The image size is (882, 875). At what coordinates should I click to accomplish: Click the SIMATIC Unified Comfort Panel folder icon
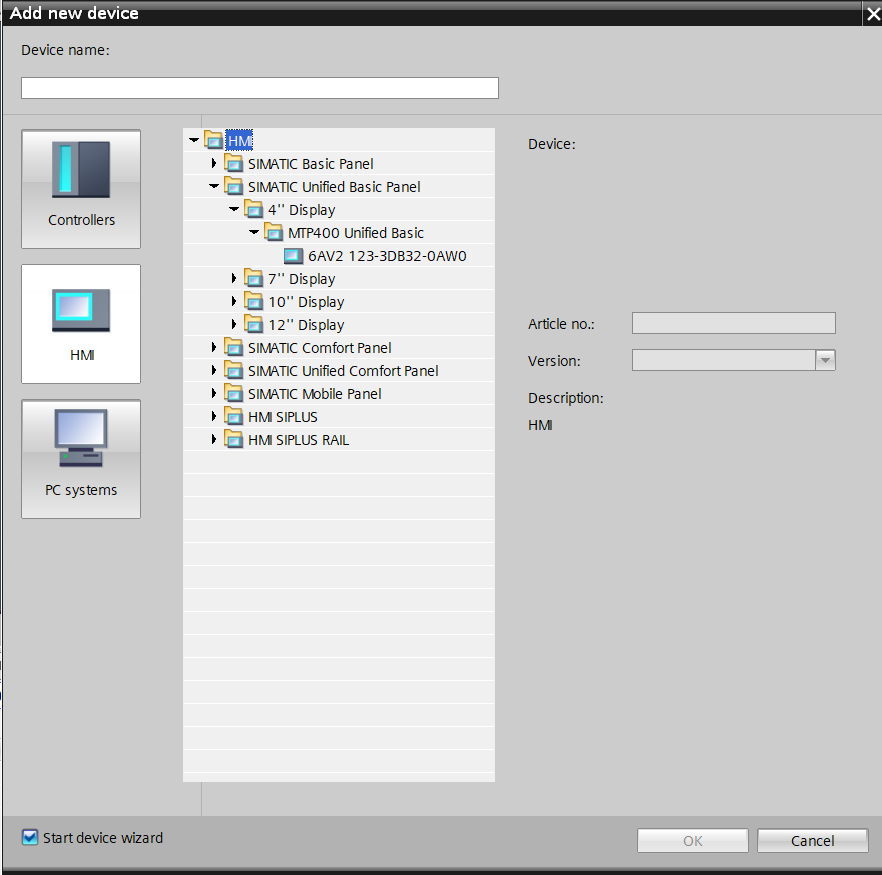(233, 371)
